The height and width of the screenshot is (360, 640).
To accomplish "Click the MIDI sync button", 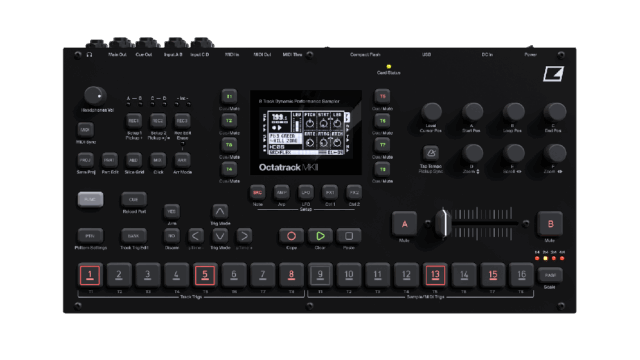I will click(x=85, y=130).
